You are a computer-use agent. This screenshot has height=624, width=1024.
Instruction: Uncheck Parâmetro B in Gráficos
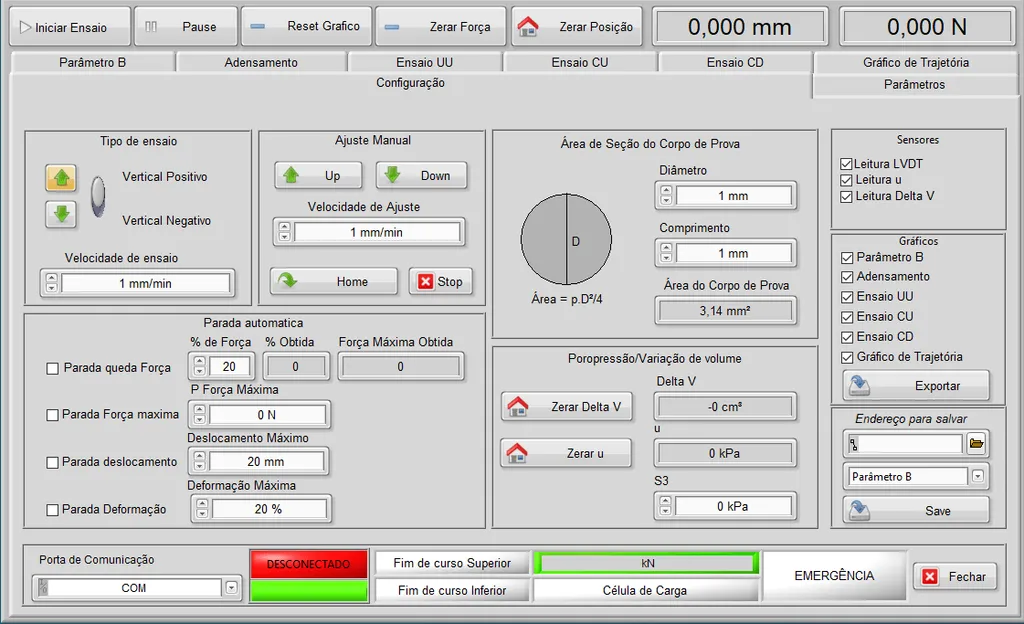click(x=848, y=258)
